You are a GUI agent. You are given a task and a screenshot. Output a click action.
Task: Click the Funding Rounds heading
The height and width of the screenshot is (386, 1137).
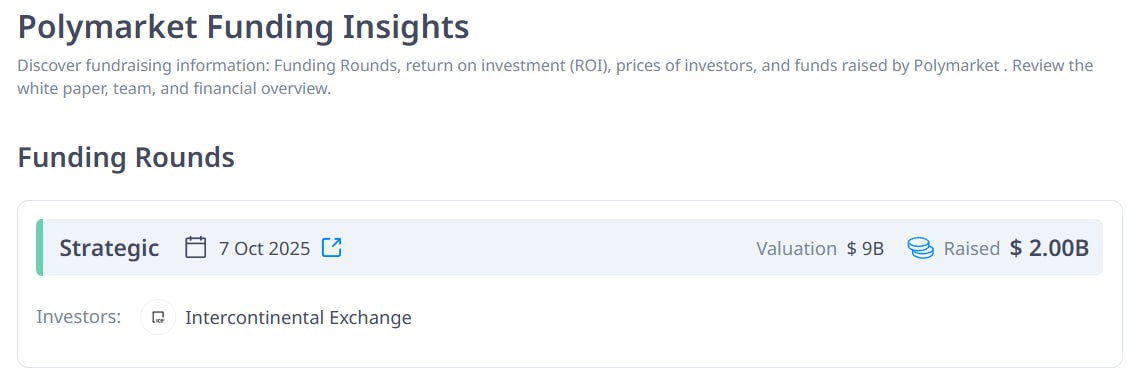point(126,157)
